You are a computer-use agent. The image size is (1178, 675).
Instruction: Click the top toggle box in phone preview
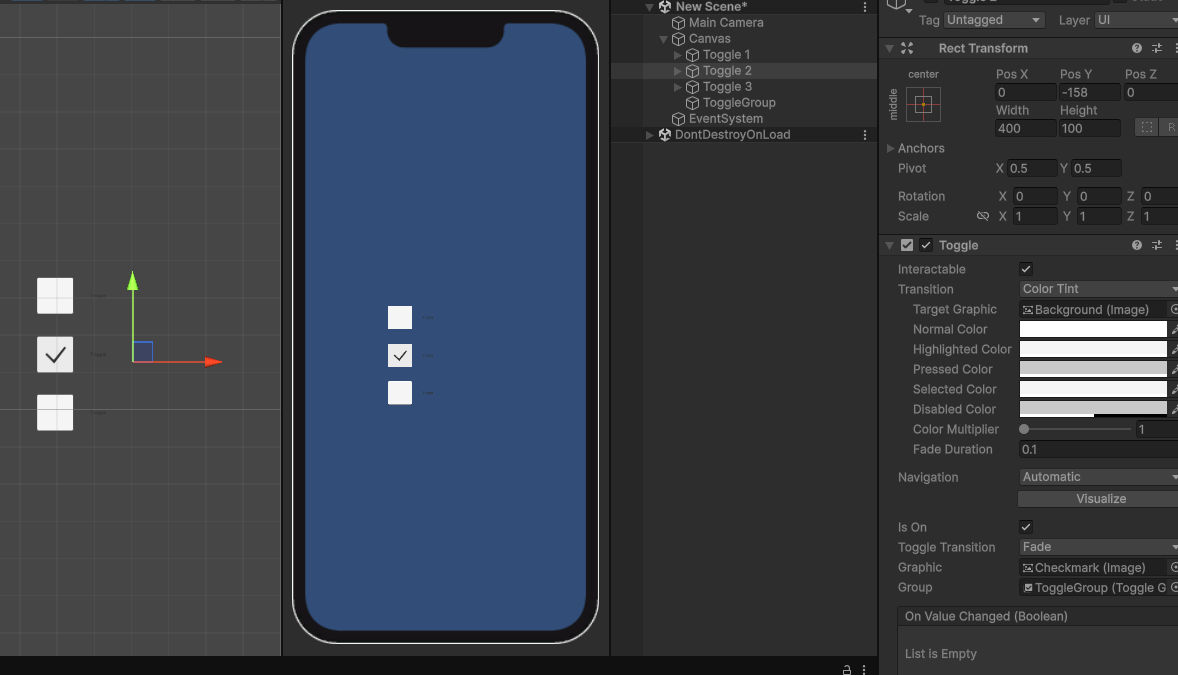coord(400,317)
